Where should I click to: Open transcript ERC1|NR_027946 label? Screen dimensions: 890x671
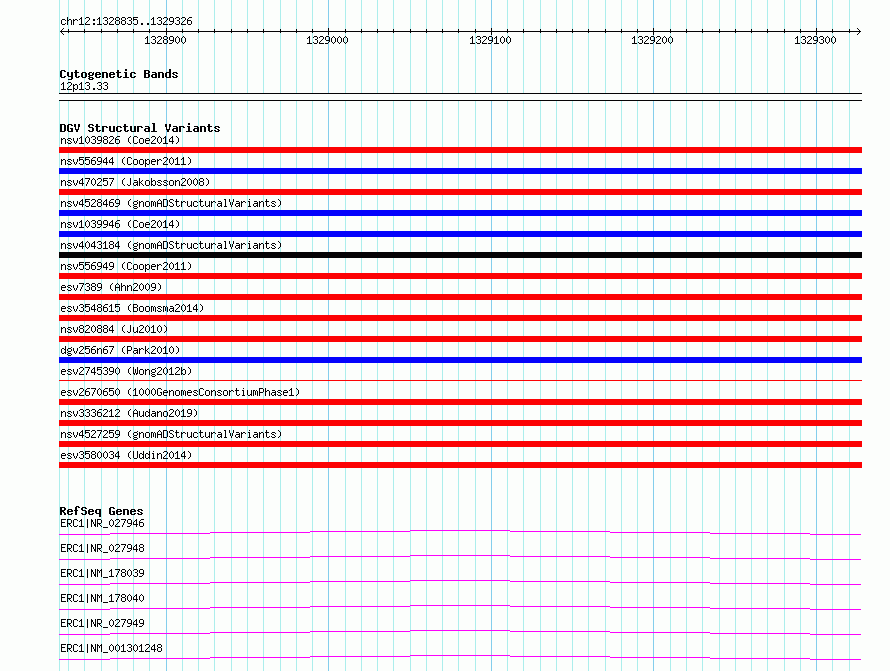(x=102, y=523)
